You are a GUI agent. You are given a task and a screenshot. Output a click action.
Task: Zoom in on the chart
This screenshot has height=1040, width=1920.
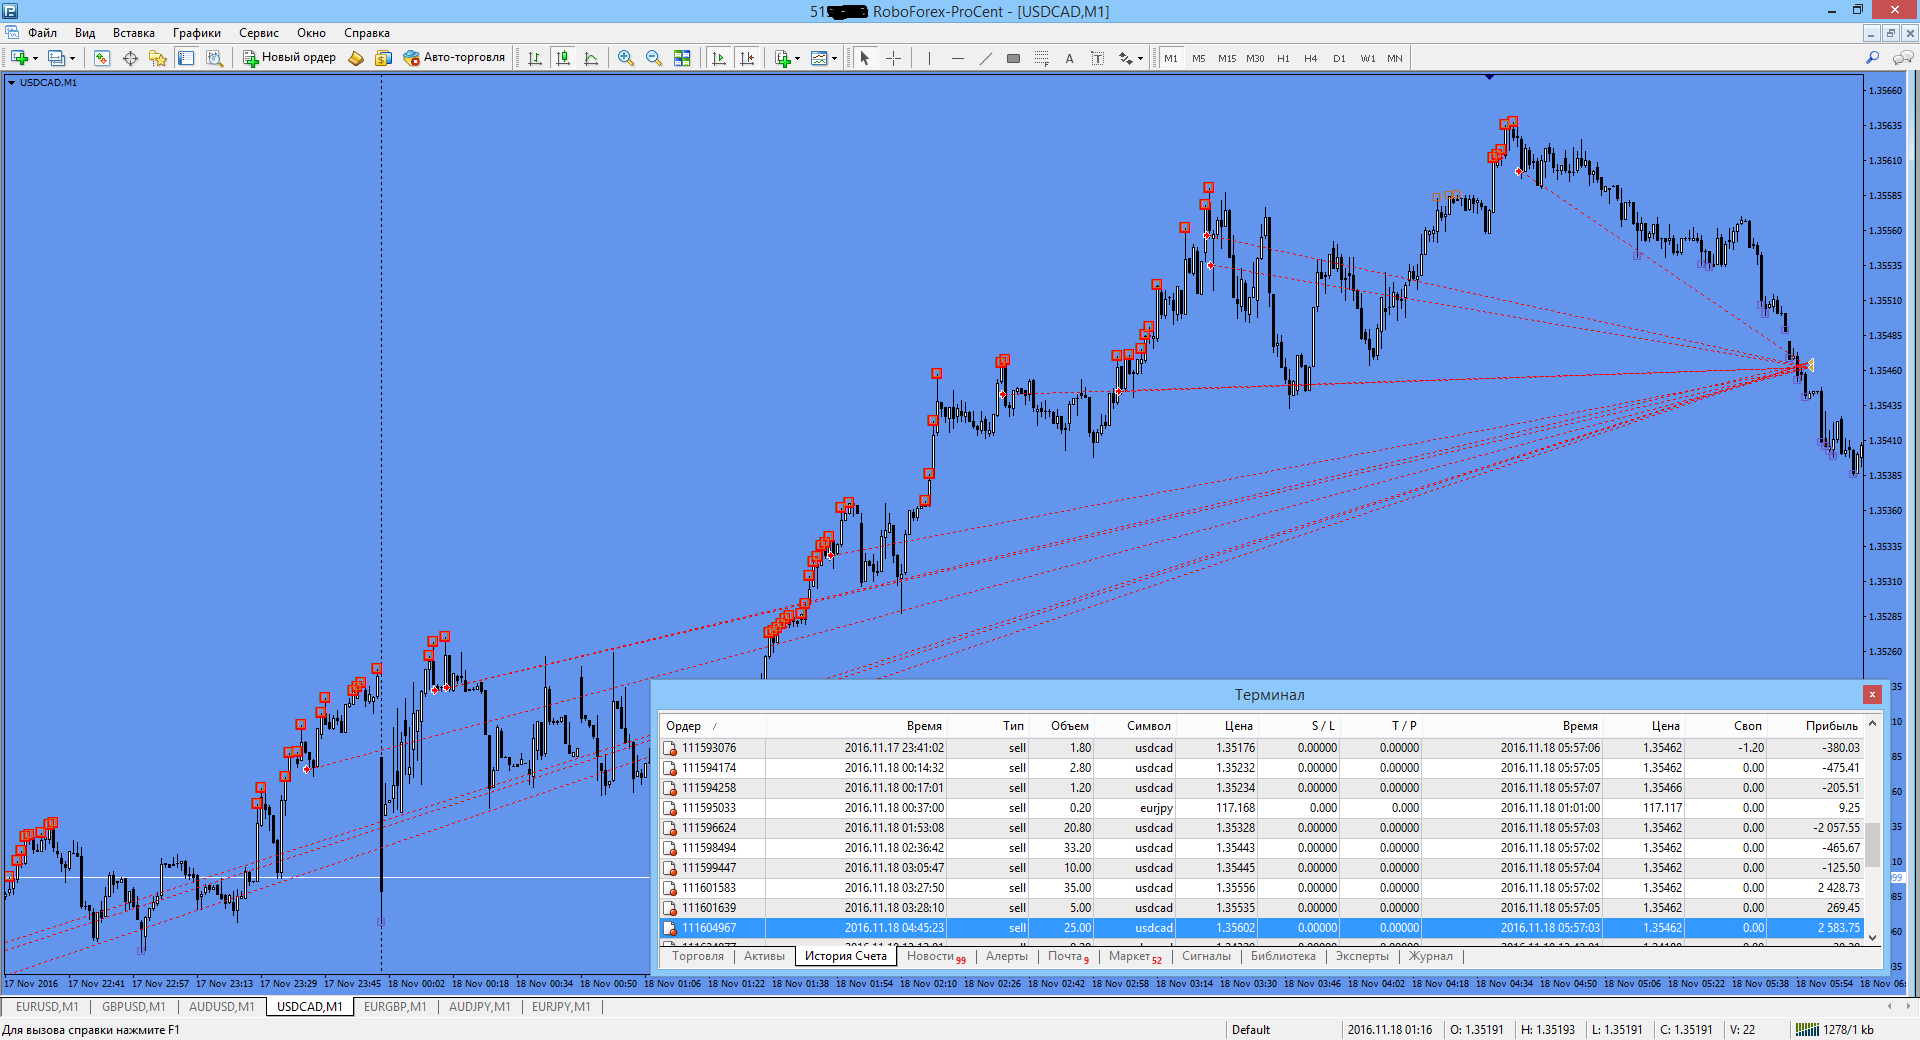point(626,58)
